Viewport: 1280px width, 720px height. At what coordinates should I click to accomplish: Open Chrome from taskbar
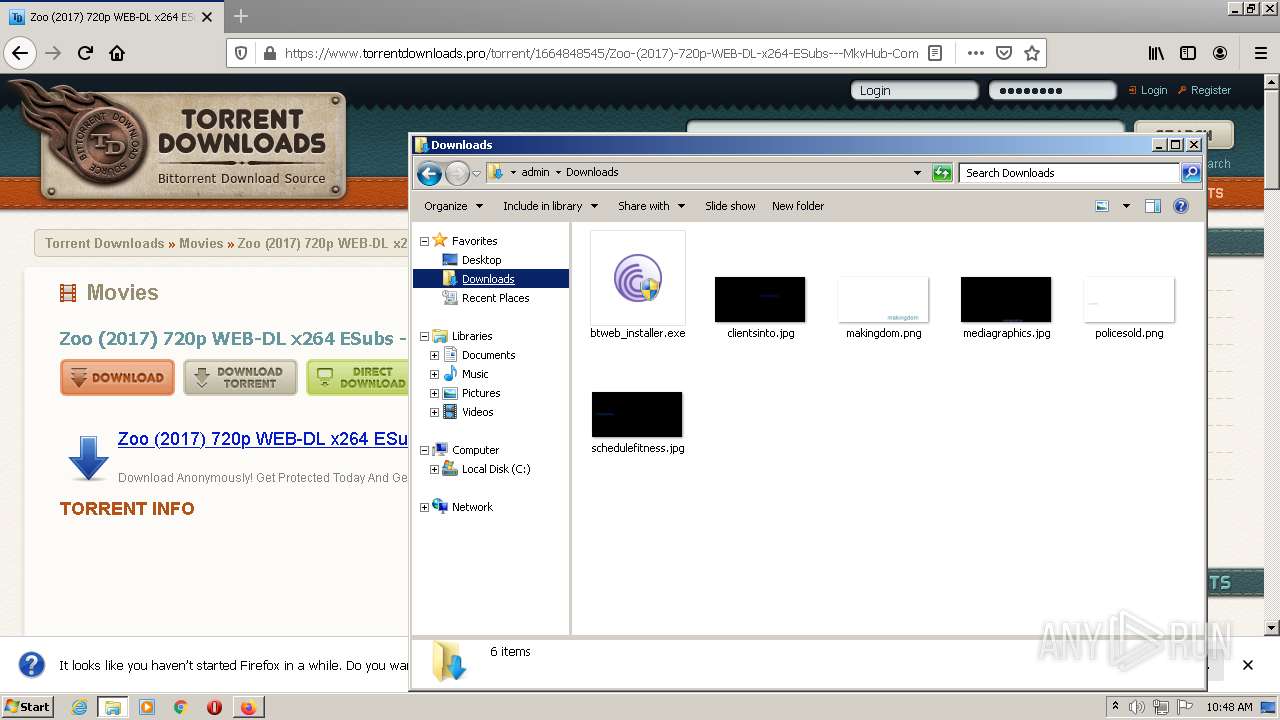pyautogui.click(x=180, y=707)
